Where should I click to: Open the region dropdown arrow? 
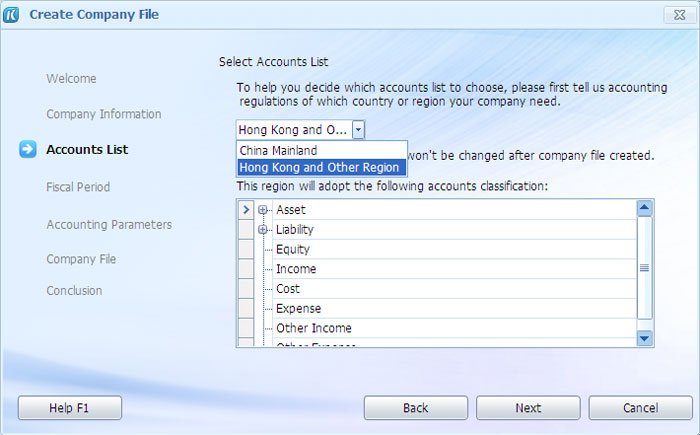coord(358,130)
